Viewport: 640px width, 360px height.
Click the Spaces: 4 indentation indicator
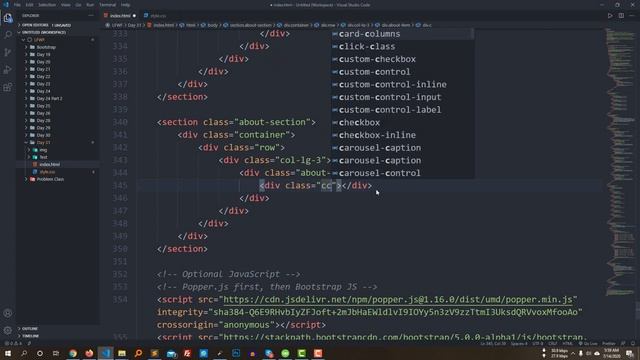519,344
